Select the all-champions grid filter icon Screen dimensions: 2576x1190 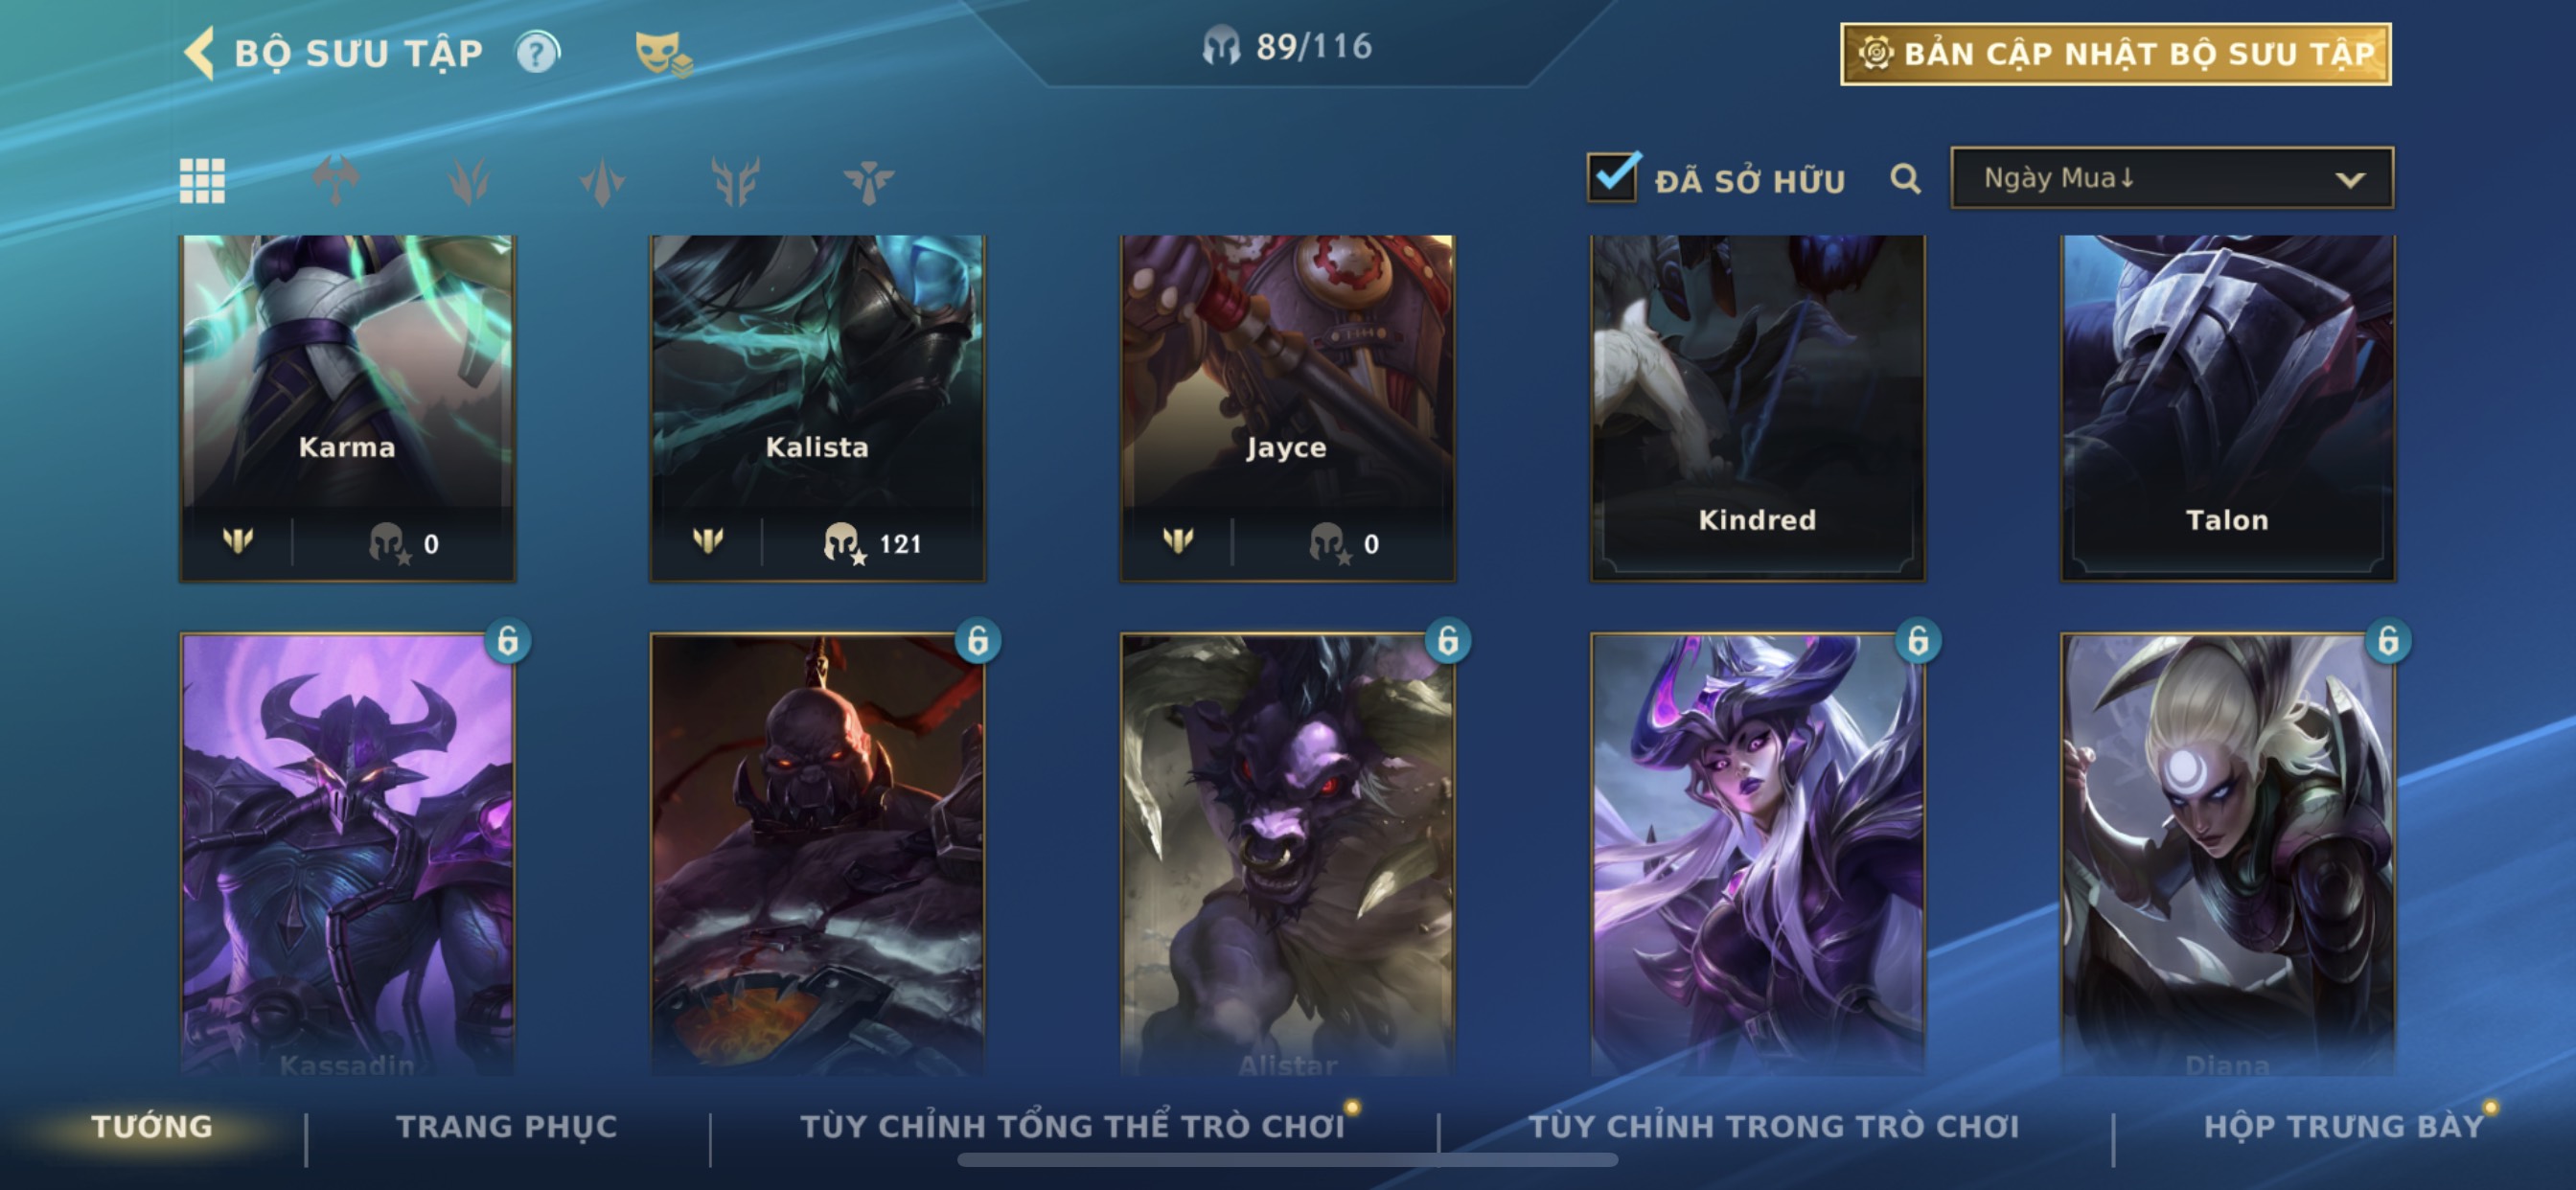pyautogui.click(x=202, y=181)
